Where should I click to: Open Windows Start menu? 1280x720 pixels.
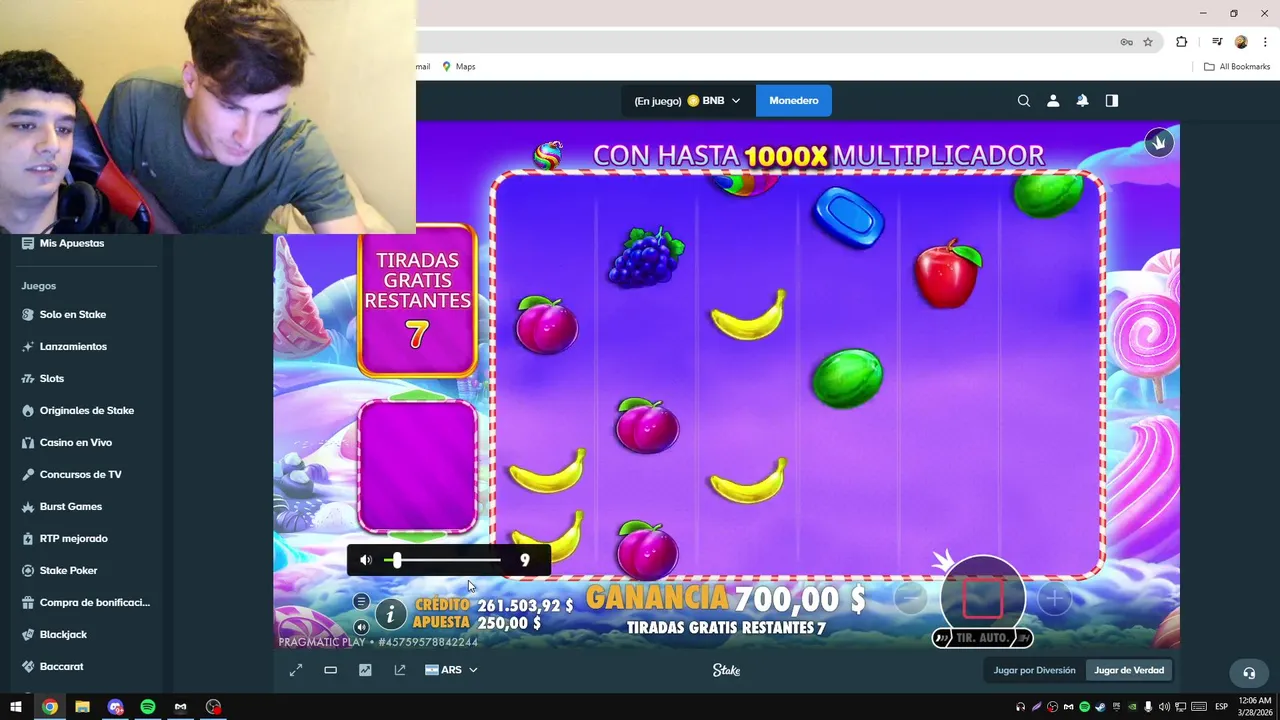point(16,707)
